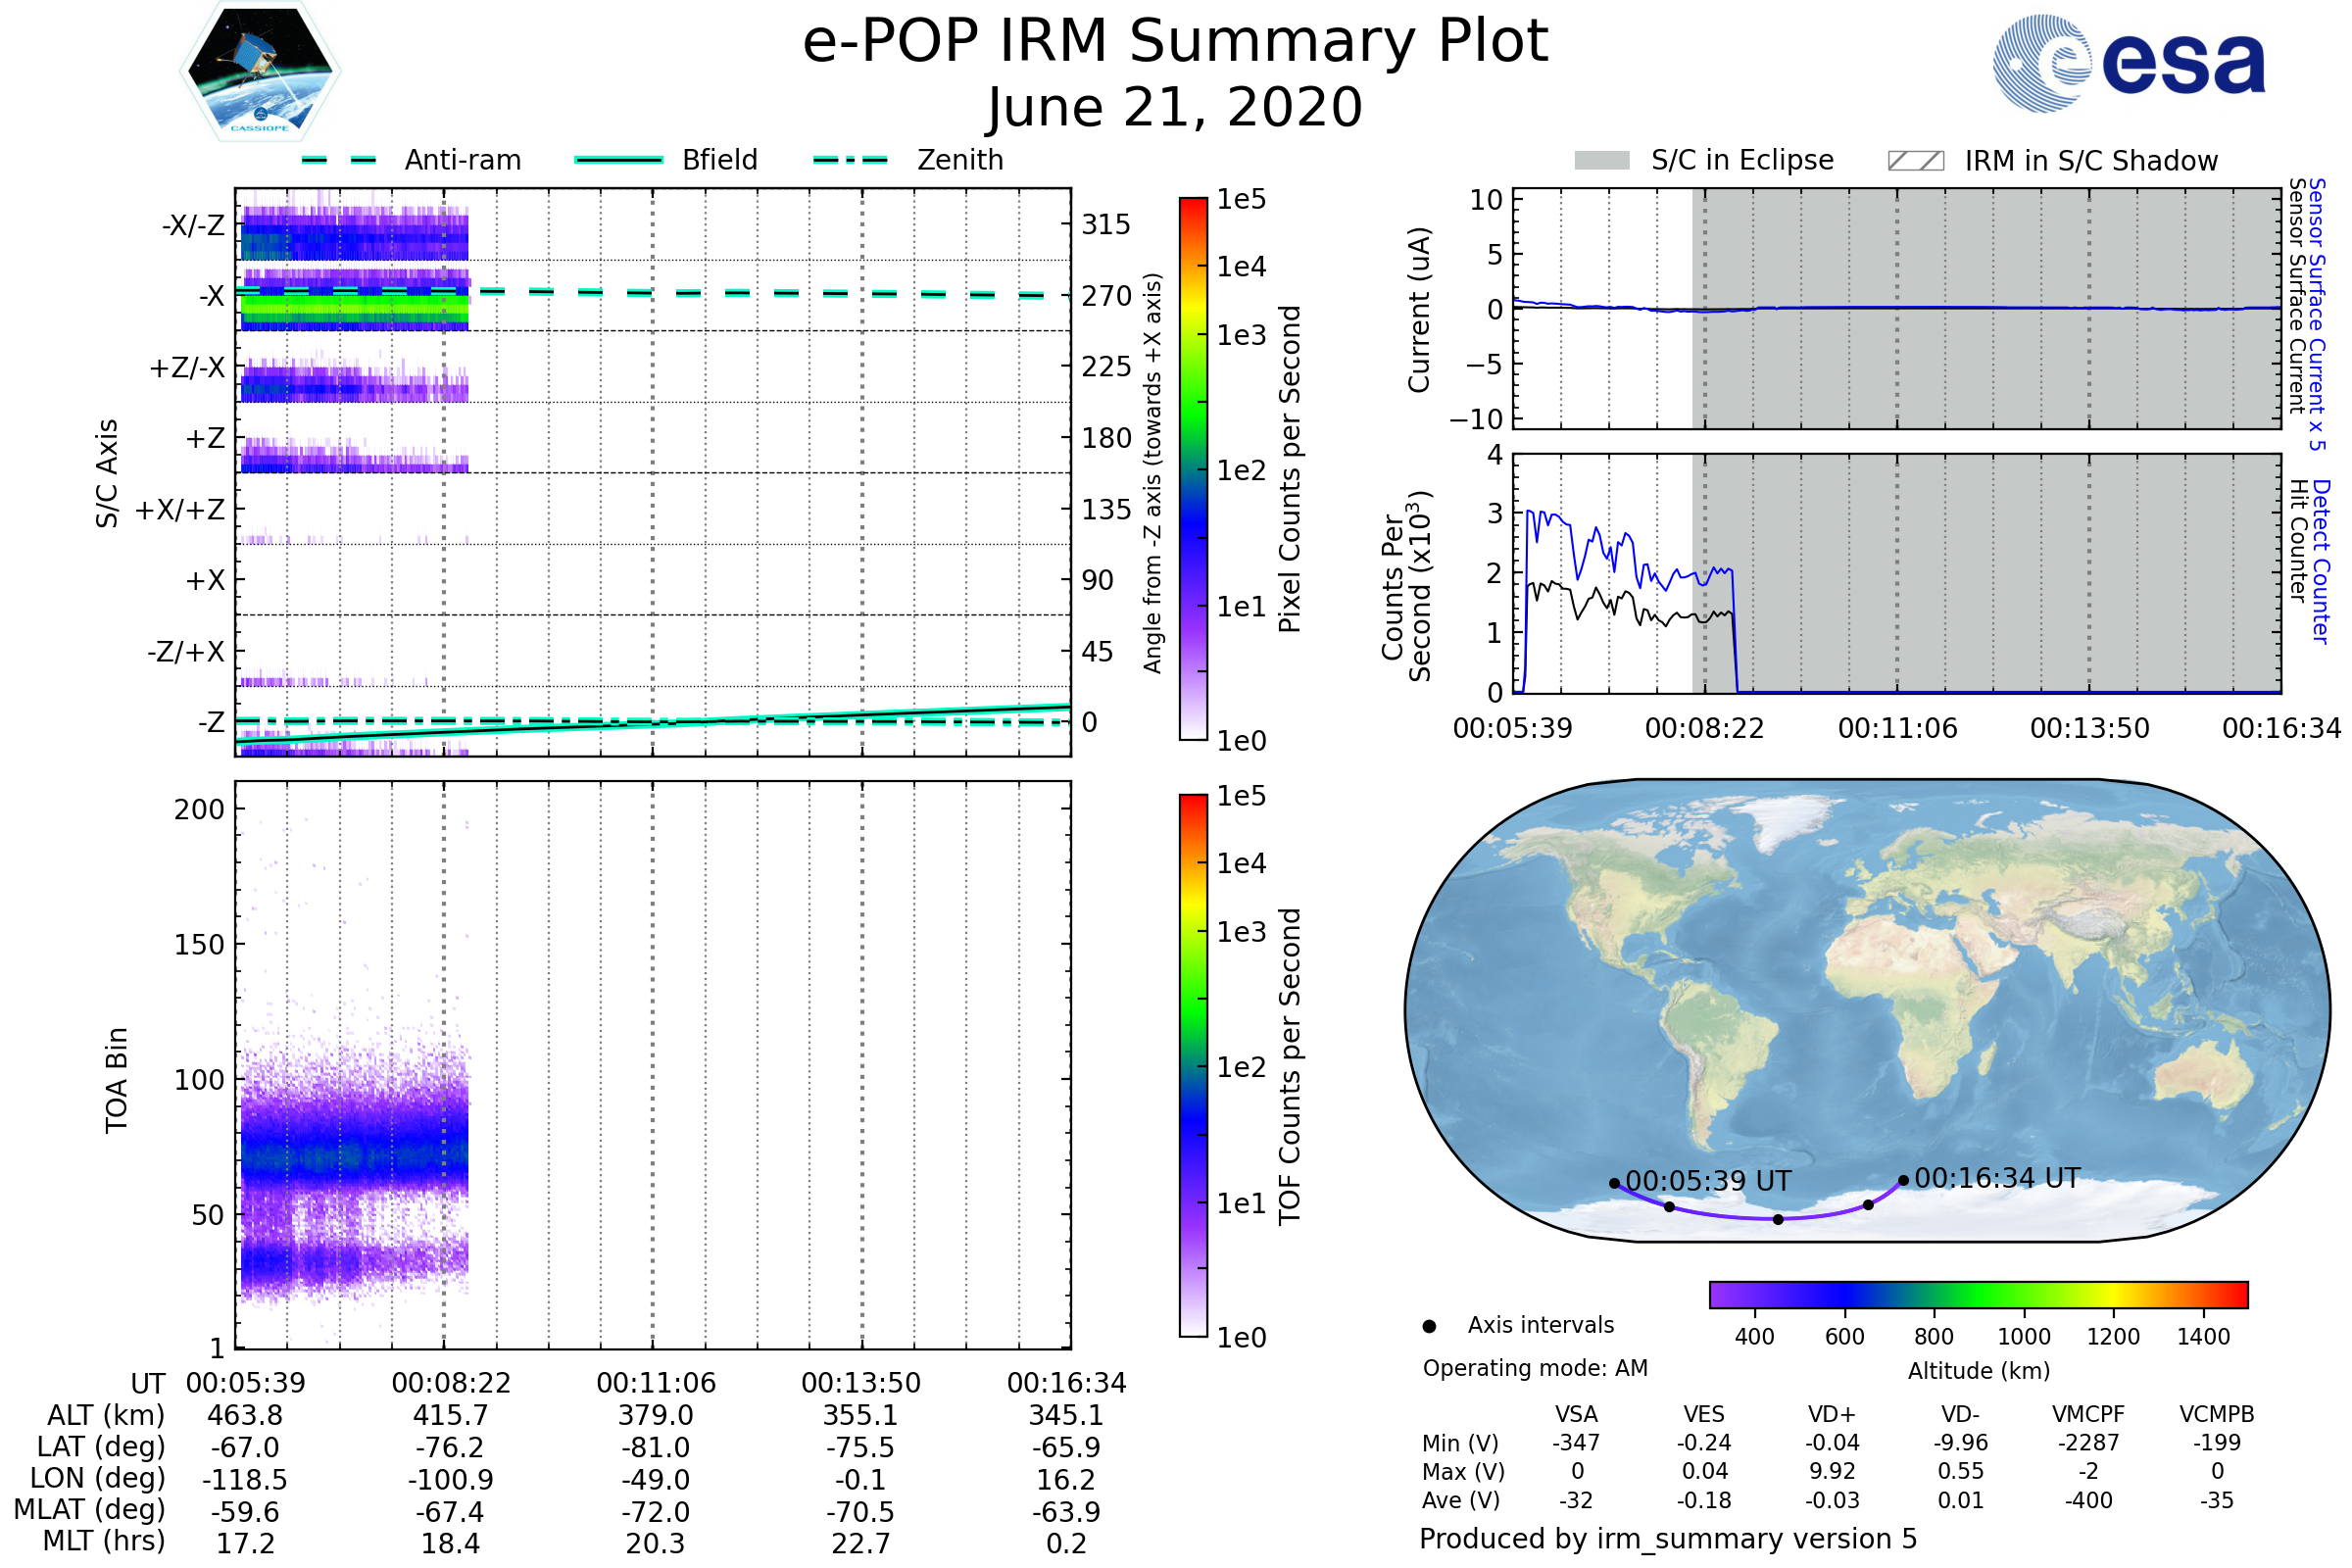Viewport: 2352px width, 1568px height.
Task: Click the June 21, 2020 date heading
Action: [x=1175, y=108]
